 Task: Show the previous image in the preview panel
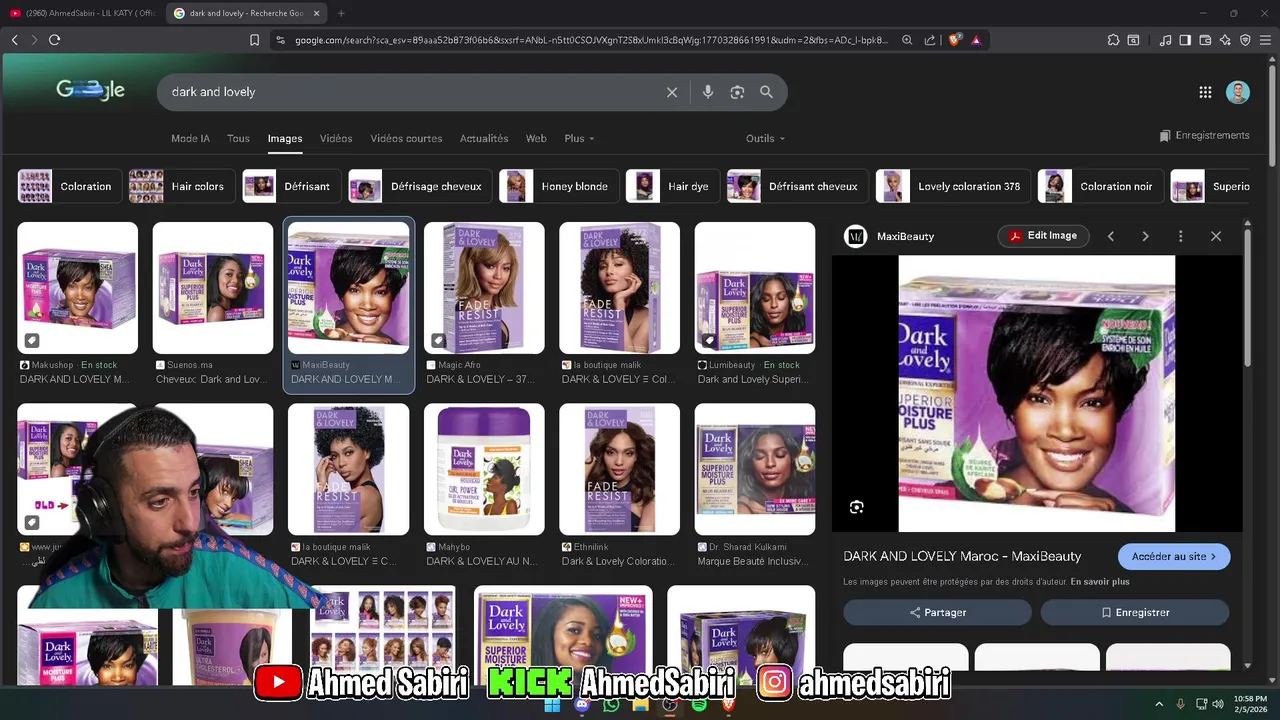coord(1110,236)
